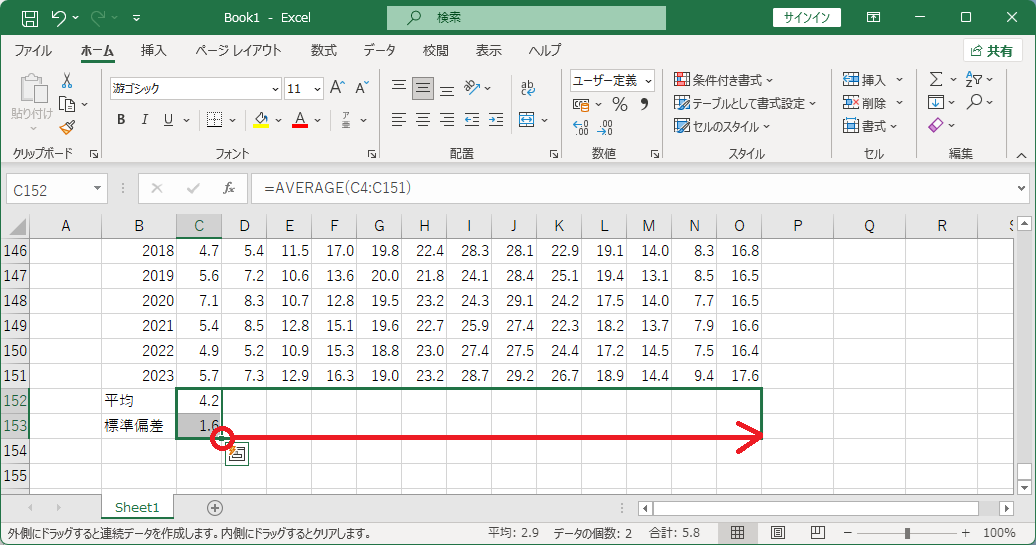
Task: Collapse the ribbon with chevron
Action: [x=1021, y=155]
